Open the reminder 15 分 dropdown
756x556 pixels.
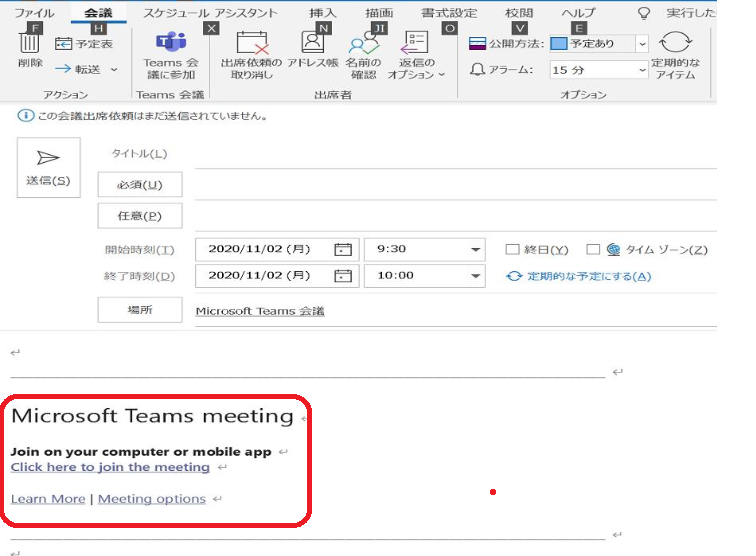pos(642,70)
